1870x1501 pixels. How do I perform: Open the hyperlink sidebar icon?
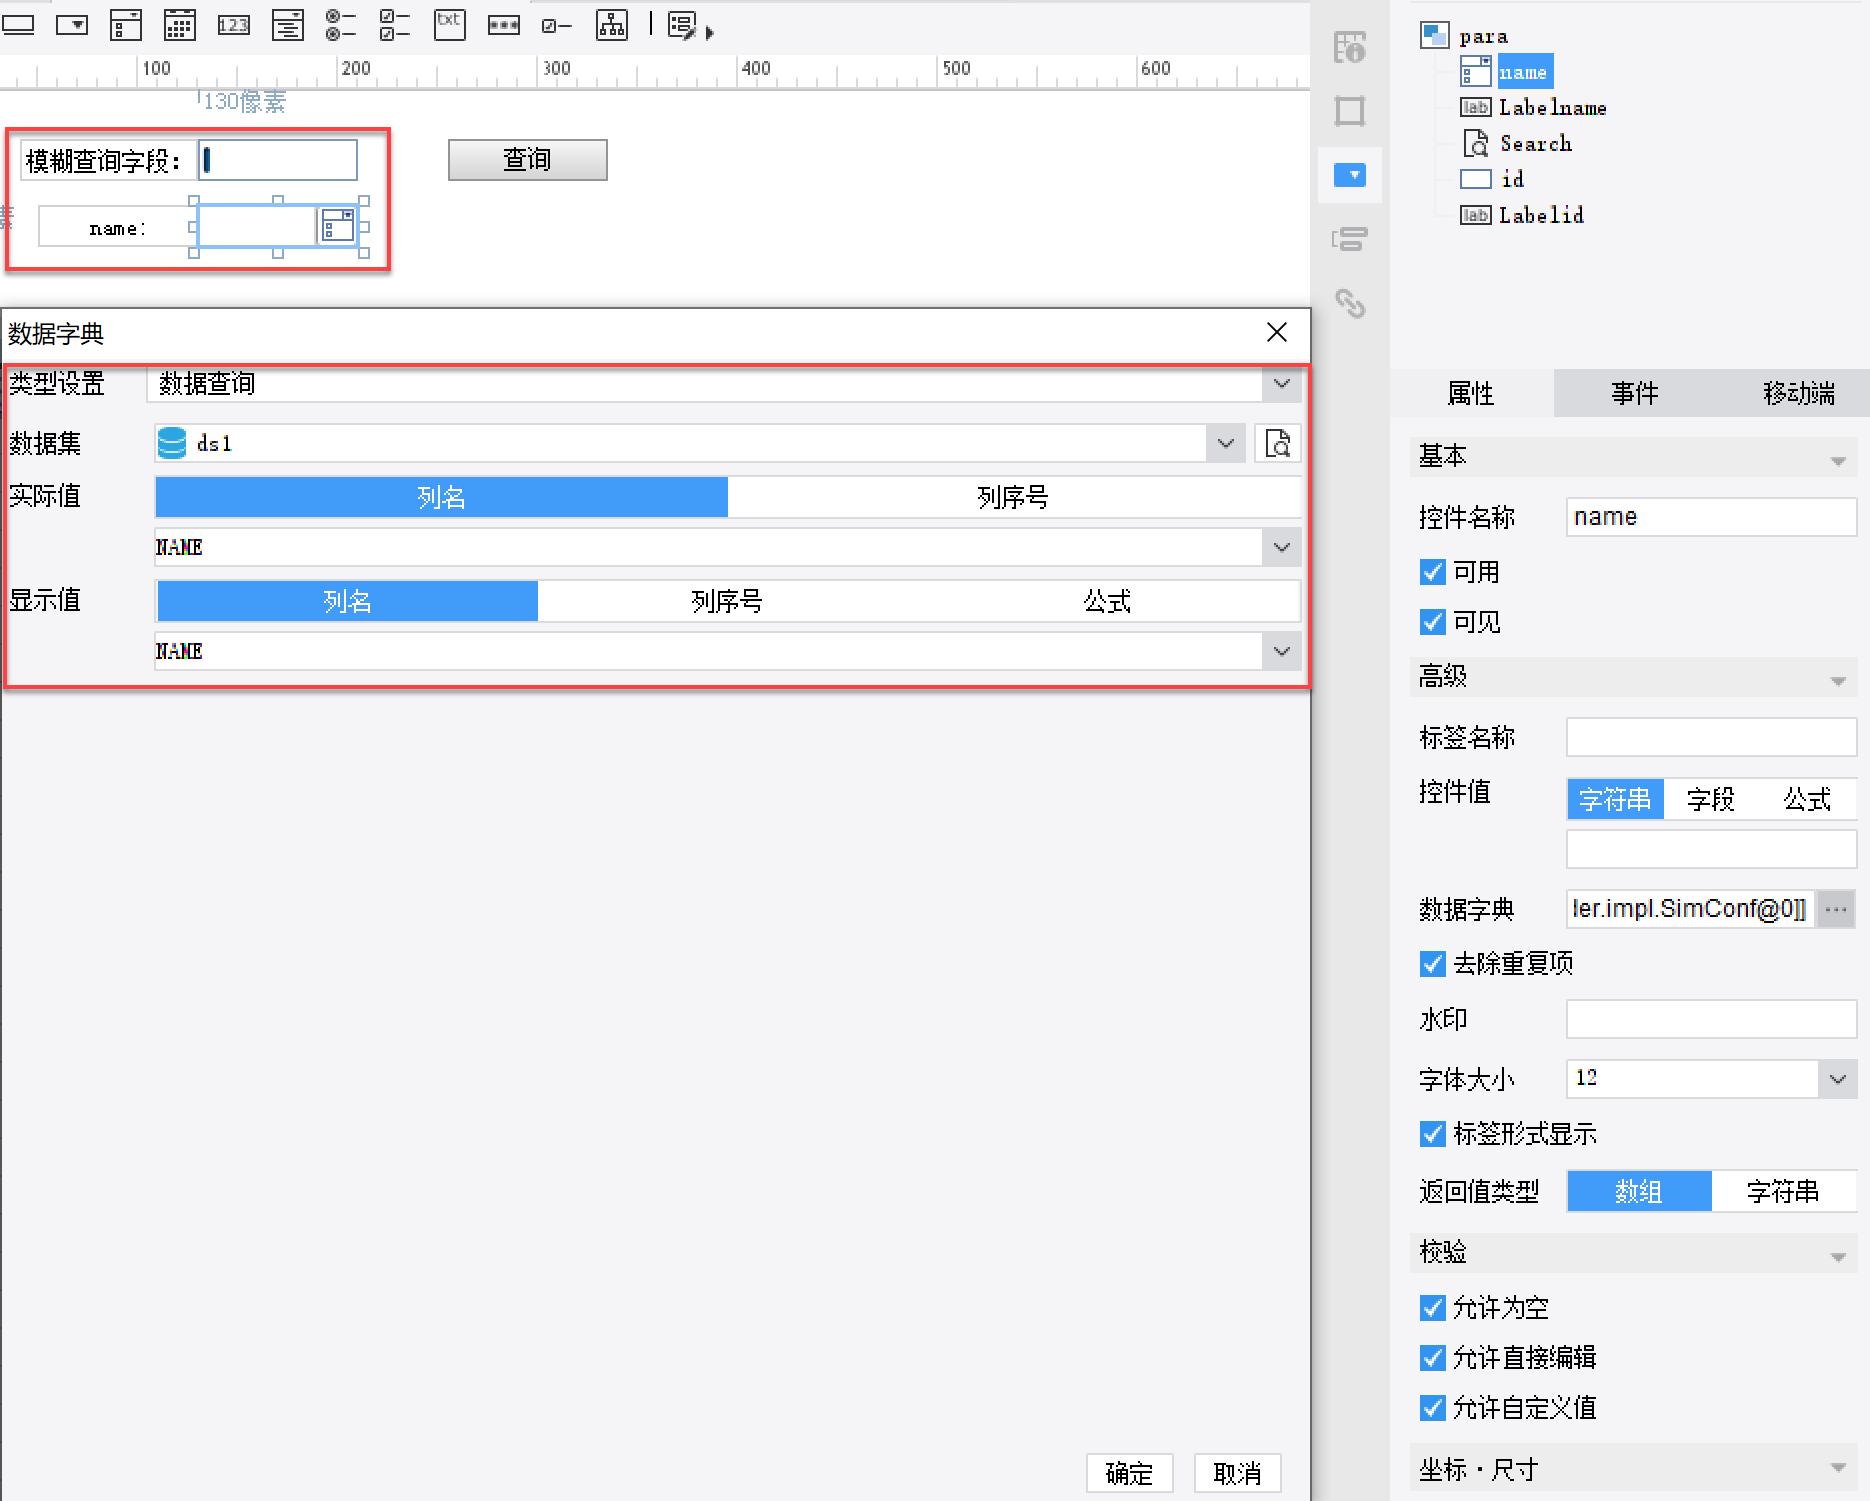[1350, 303]
